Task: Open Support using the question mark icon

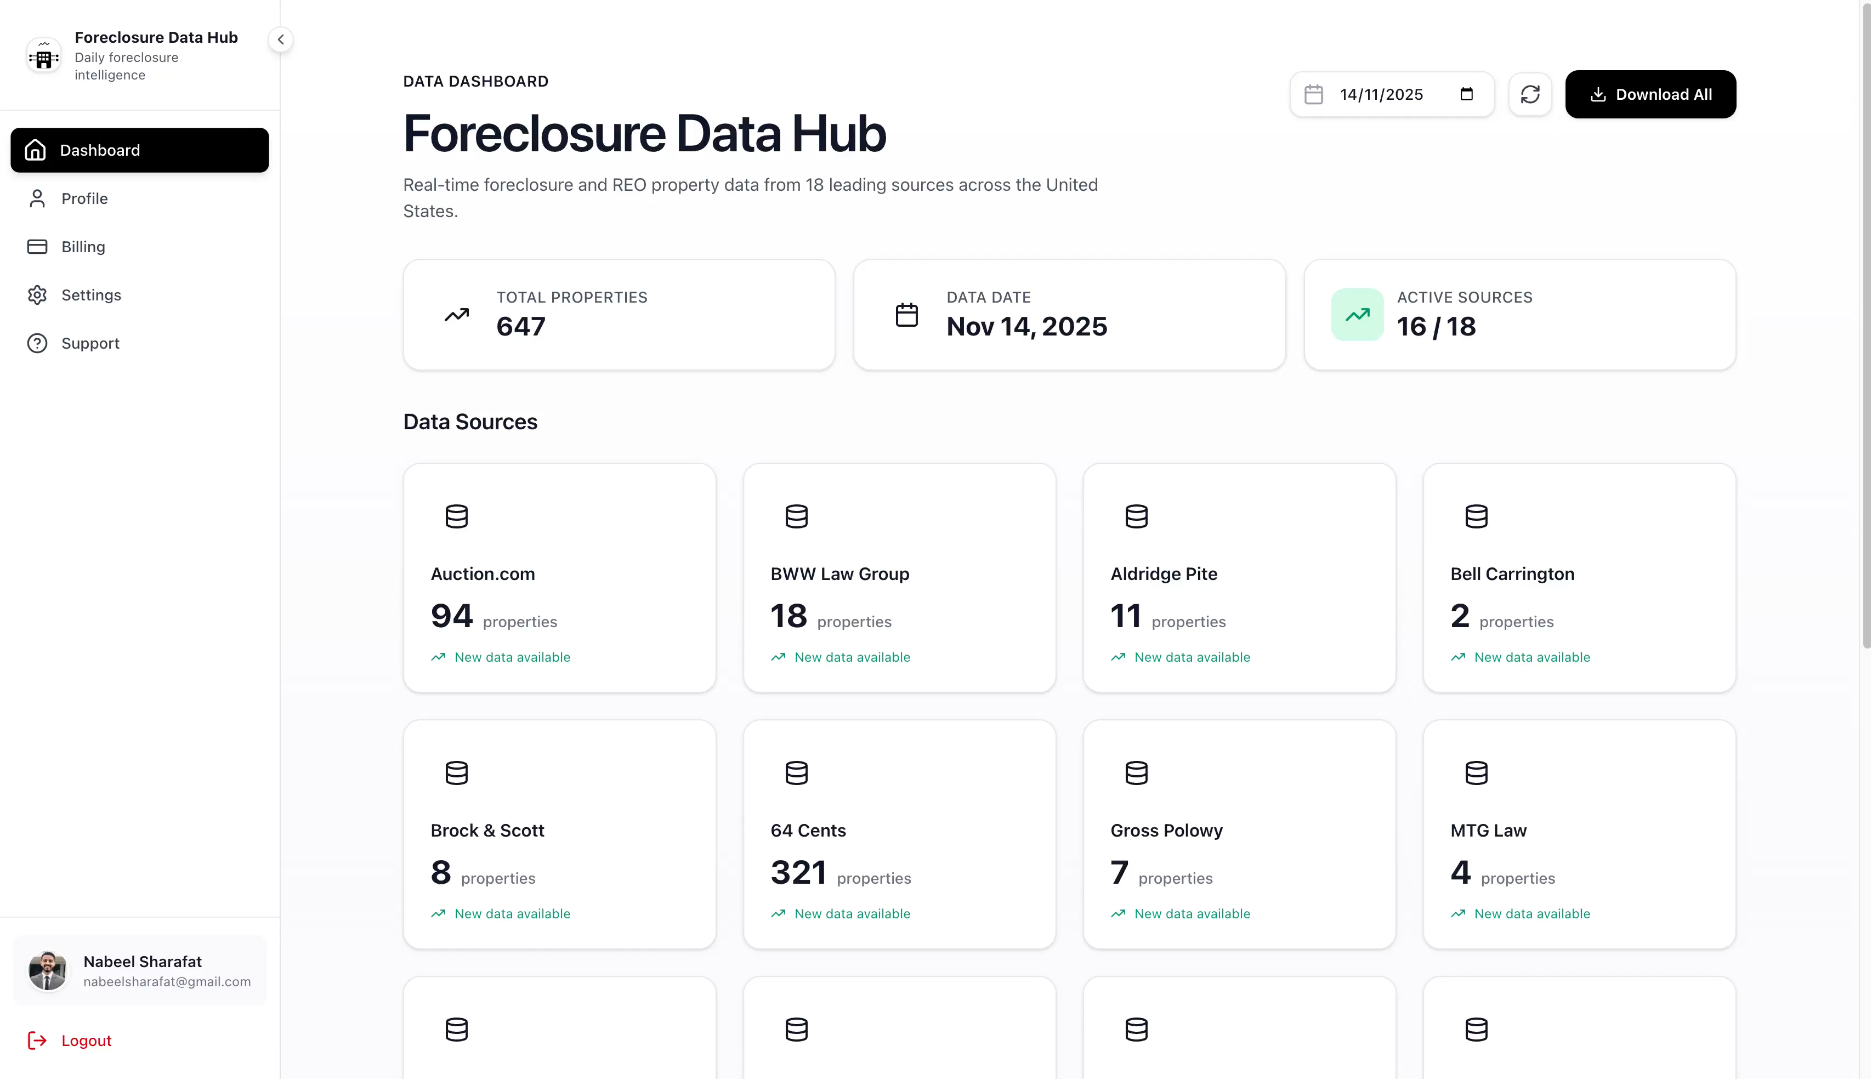Action: 36,343
